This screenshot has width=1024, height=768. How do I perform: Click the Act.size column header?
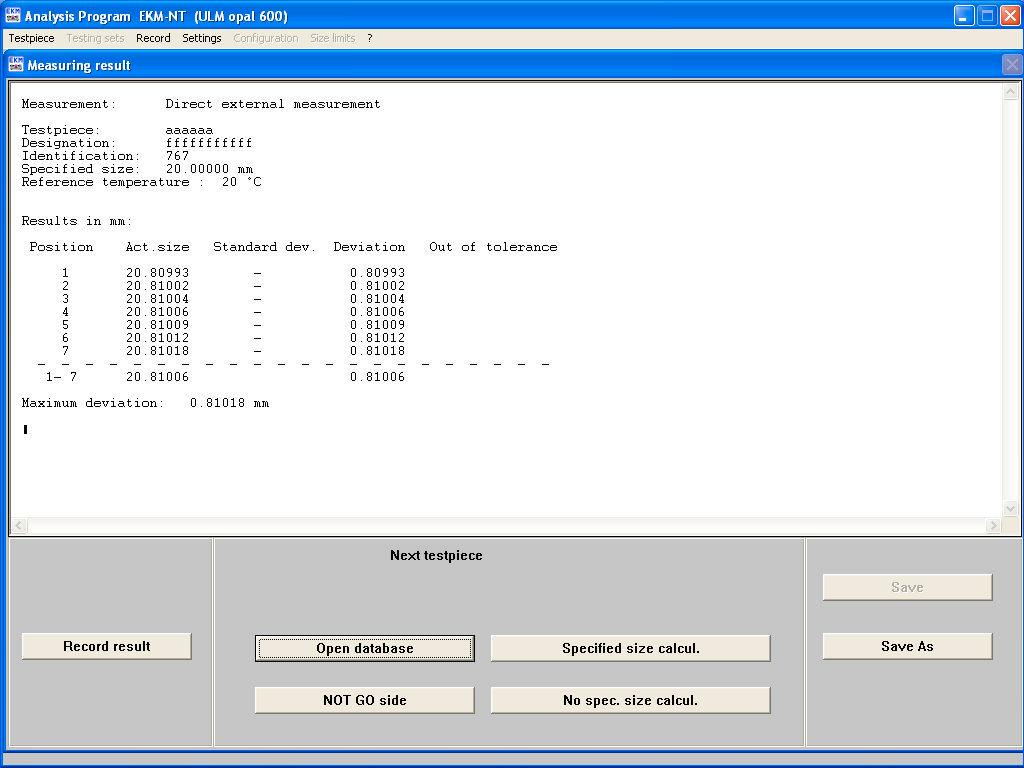pos(157,247)
